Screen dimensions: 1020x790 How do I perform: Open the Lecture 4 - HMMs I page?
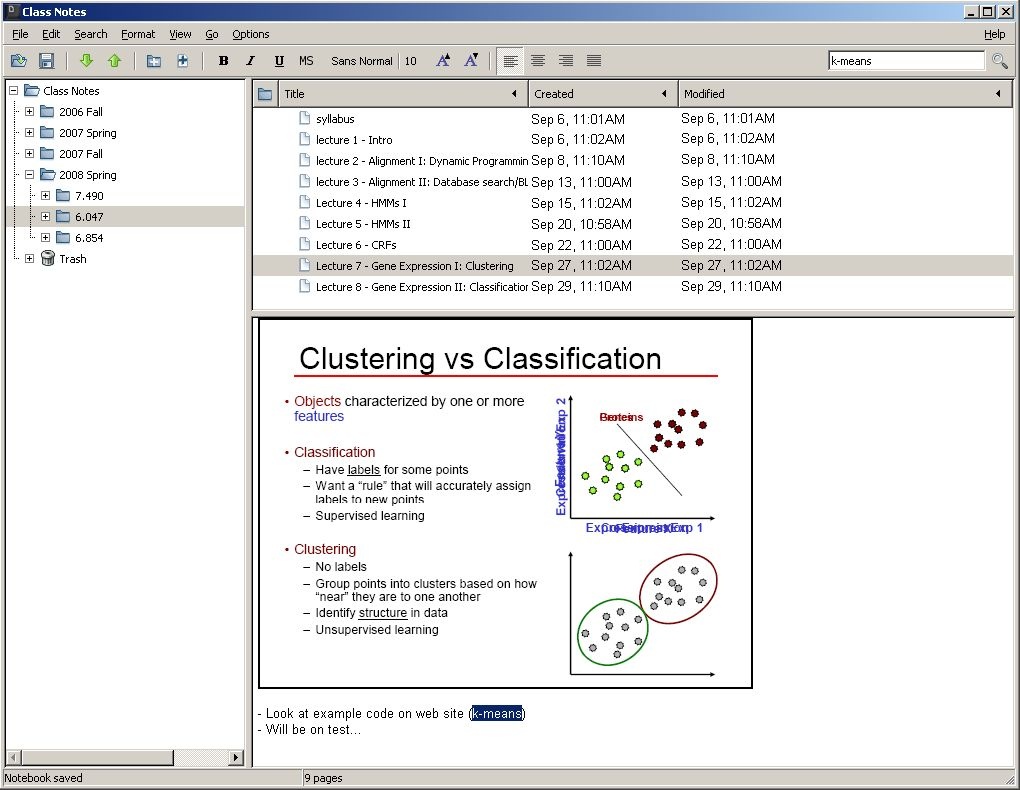point(361,203)
